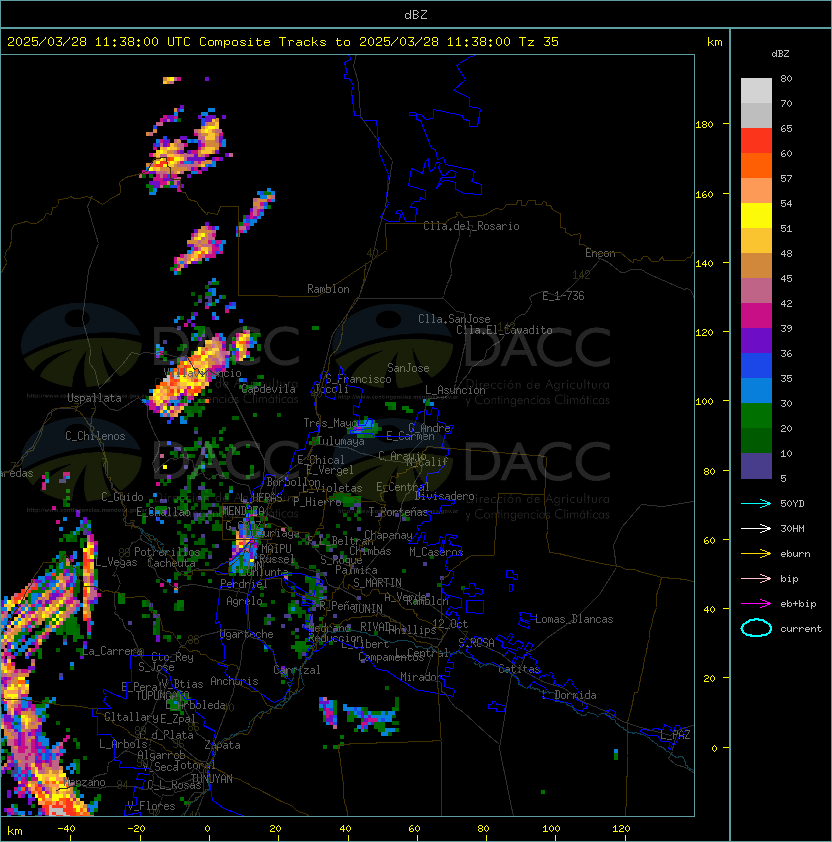Click the 'Ugarteche' label on the map
The width and height of the screenshot is (832, 842).
click(x=247, y=634)
